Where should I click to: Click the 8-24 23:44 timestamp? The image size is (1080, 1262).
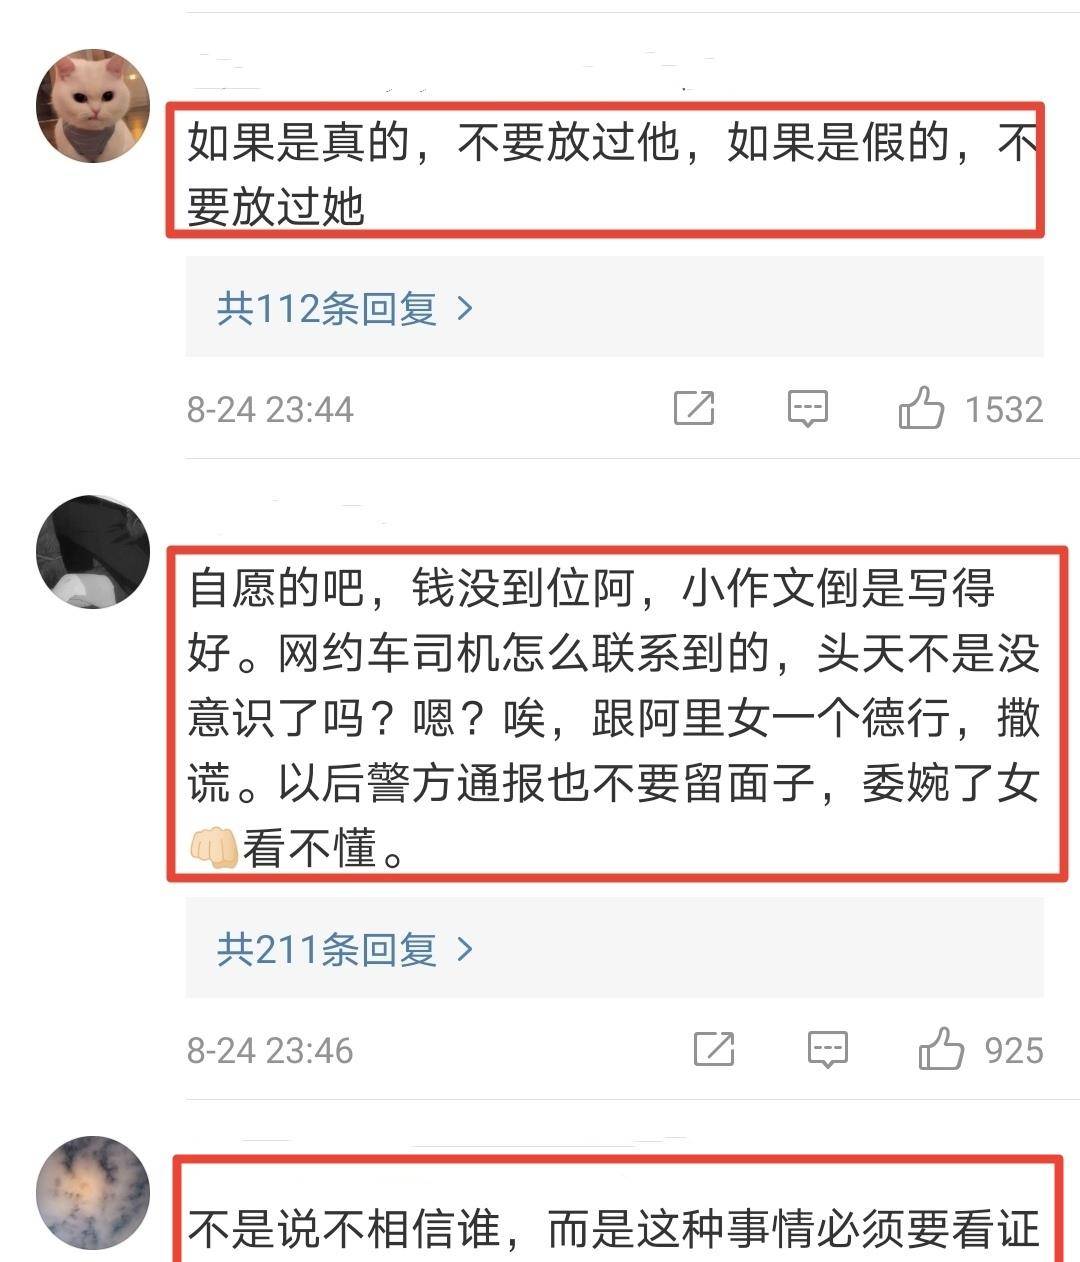[270, 409]
